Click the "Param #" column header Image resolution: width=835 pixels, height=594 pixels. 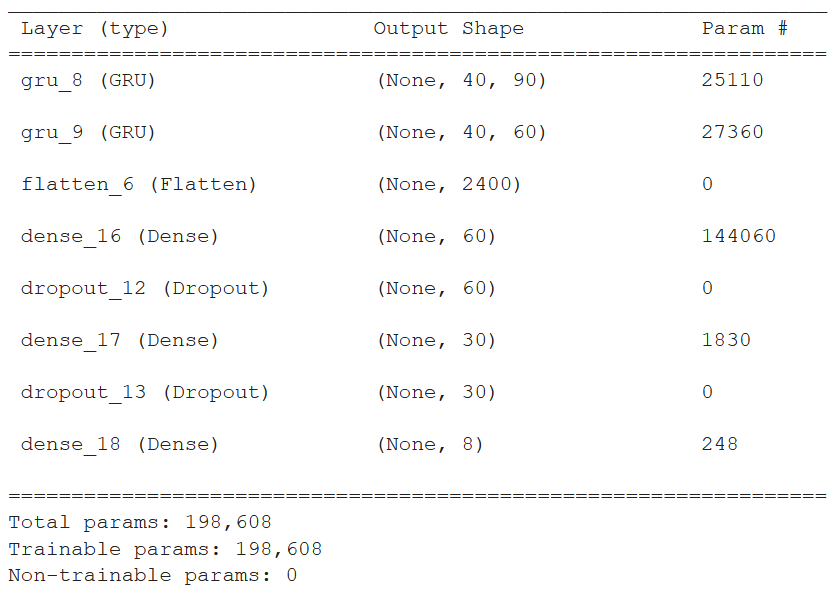(744, 28)
